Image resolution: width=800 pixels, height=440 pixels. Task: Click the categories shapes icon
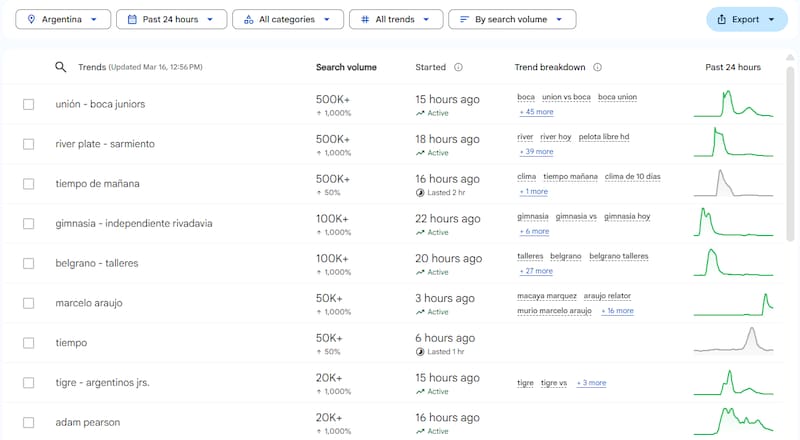tap(248, 19)
